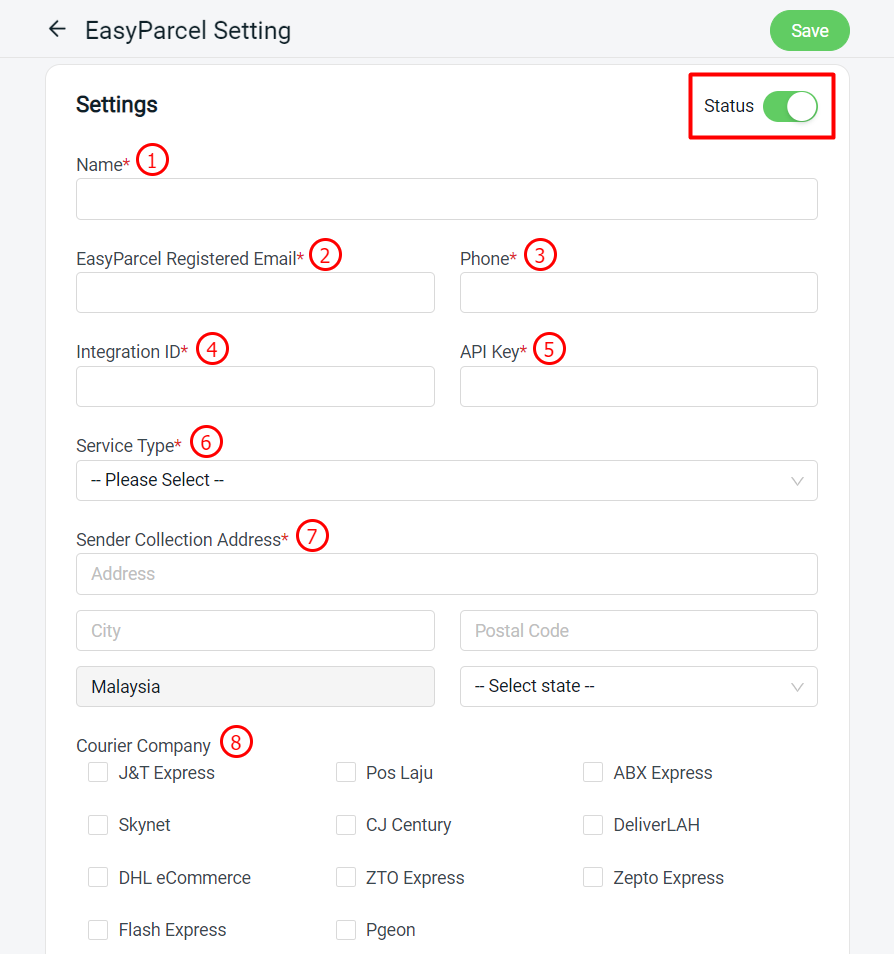Focus the EasyParcel Registered Email field
895x955 pixels.
click(255, 292)
